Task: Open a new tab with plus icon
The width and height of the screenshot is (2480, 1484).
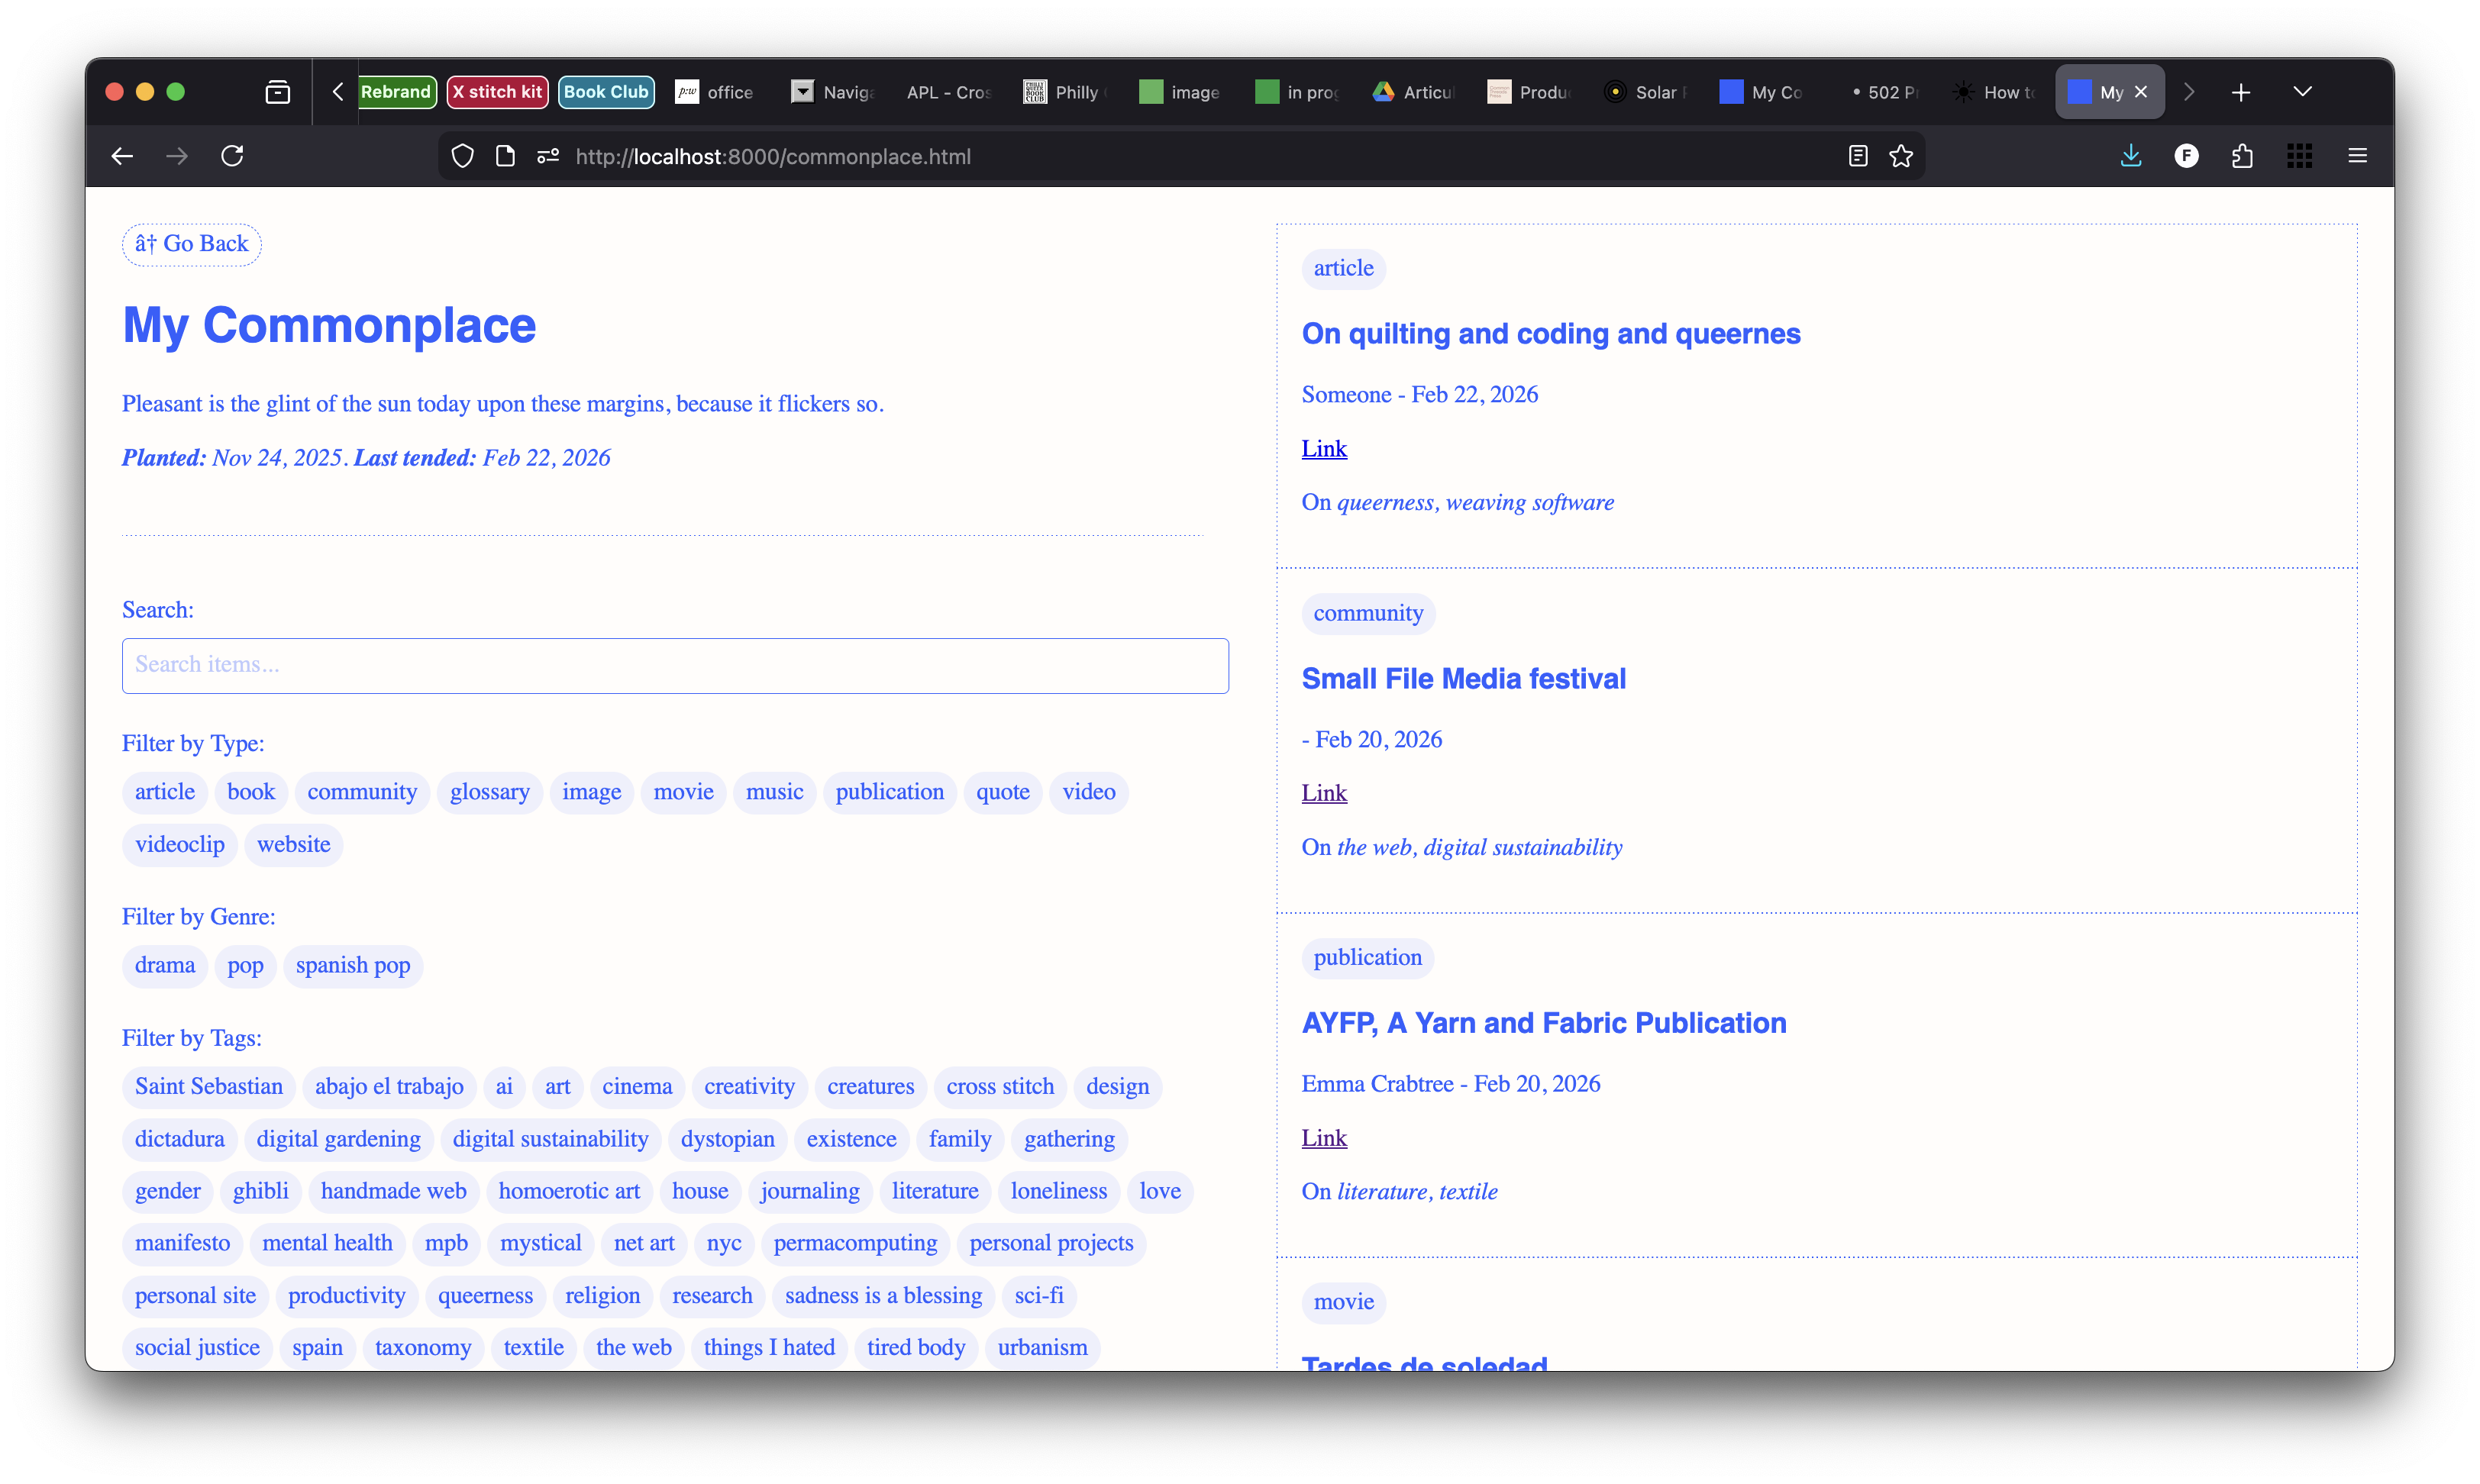Action: click(x=2241, y=92)
